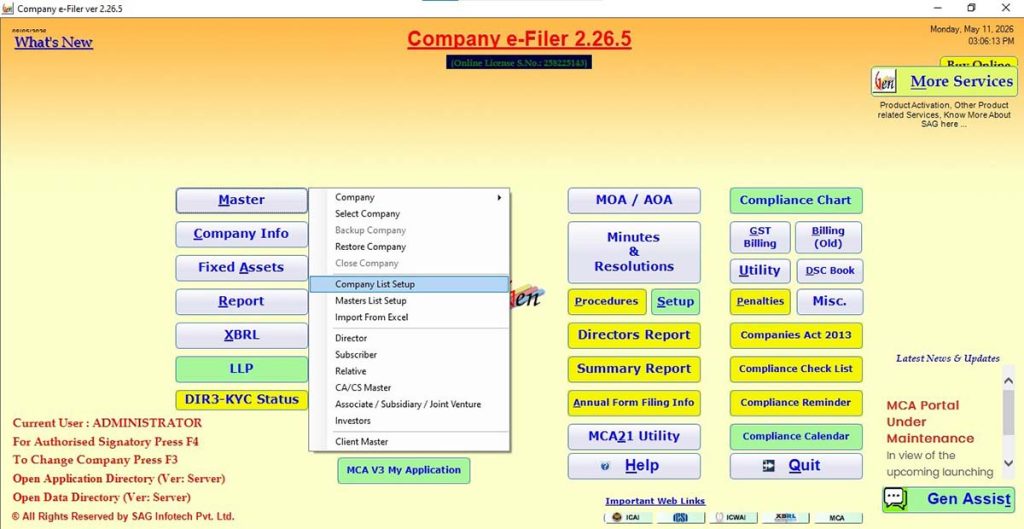Open DSC Book
The height and width of the screenshot is (529, 1024).
click(x=830, y=270)
